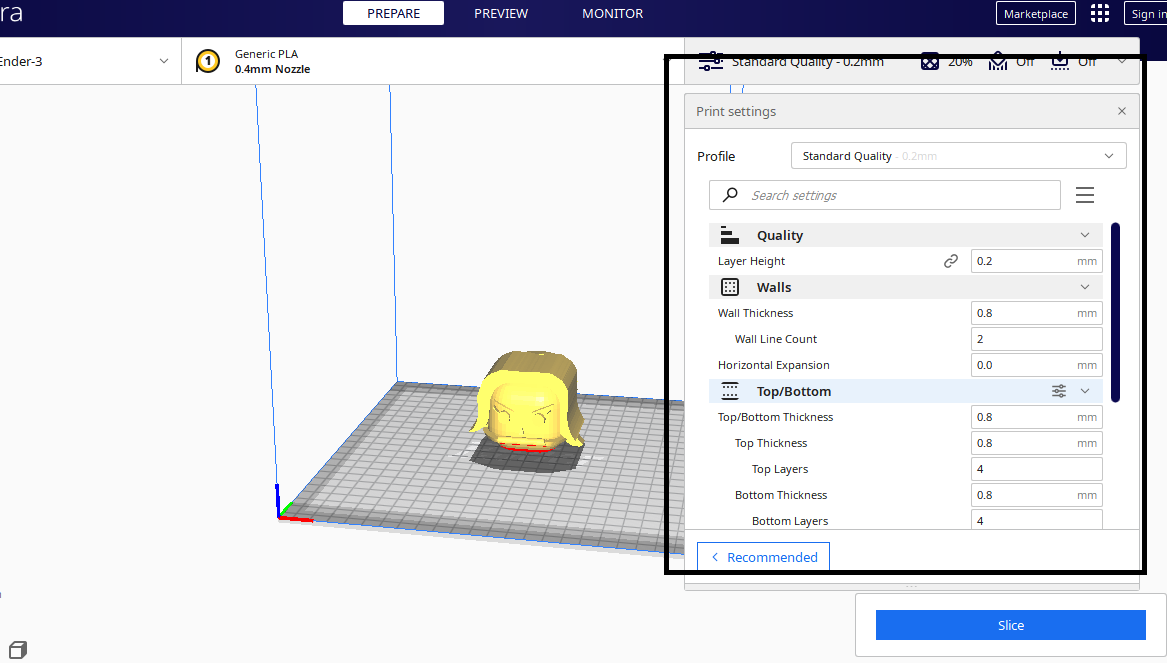Image resolution: width=1167 pixels, height=663 pixels.
Task: Click the Top/Bottom Thickness value field
Action: (1036, 417)
